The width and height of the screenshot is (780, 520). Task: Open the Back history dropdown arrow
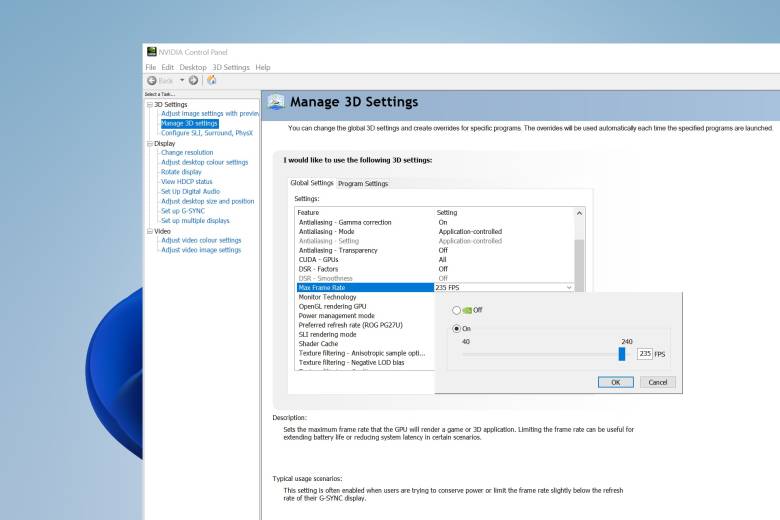click(x=182, y=80)
